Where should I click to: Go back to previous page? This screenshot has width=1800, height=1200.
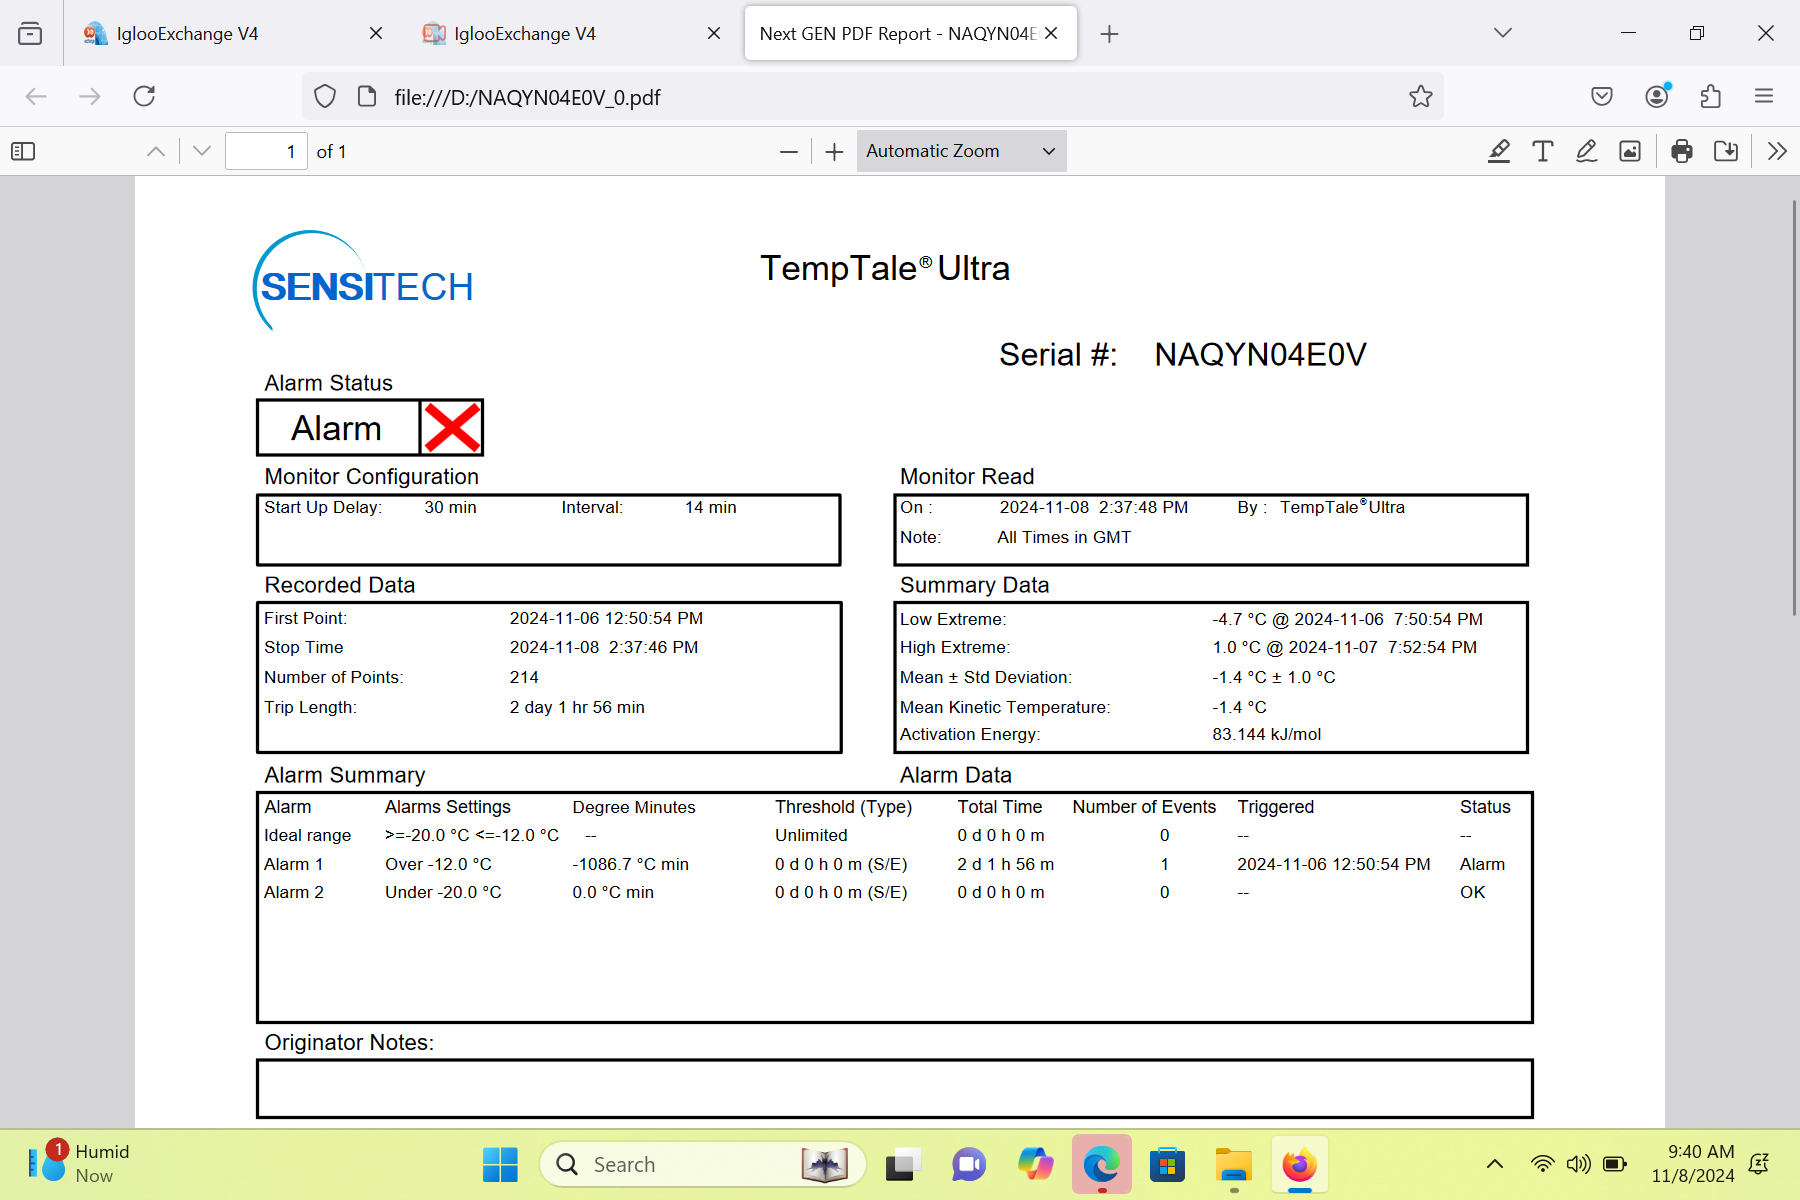tap(36, 96)
